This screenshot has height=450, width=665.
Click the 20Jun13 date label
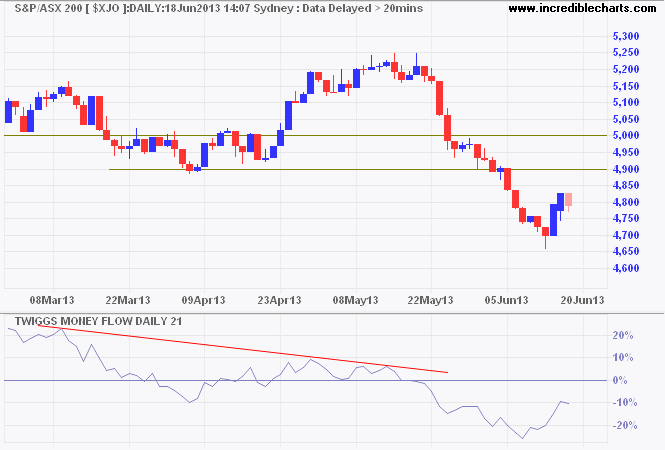[x=582, y=301]
